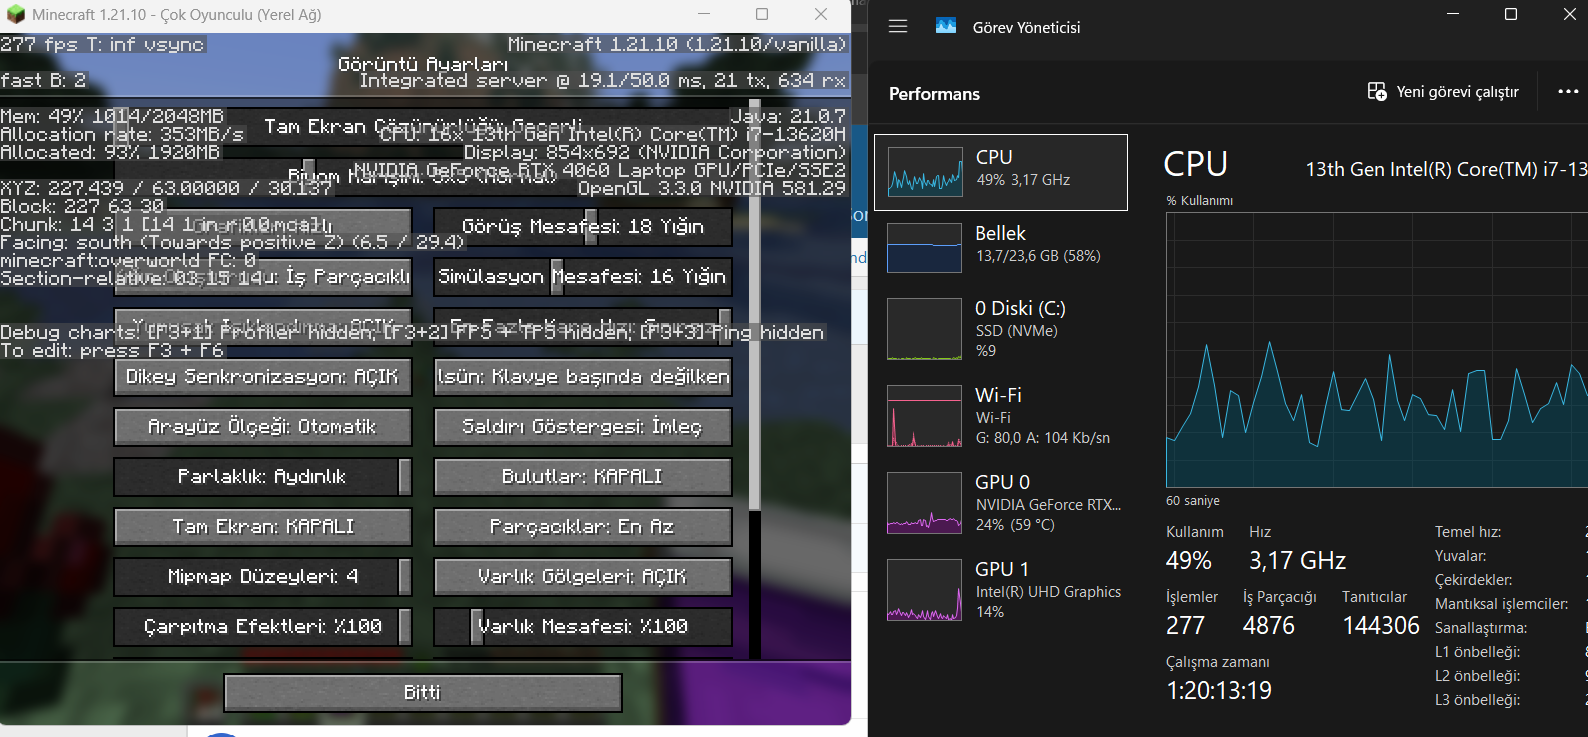Image resolution: width=1588 pixels, height=737 pixels.
Task: Maximize the Görev Yöneticisi window
Action: [1511, 14]
